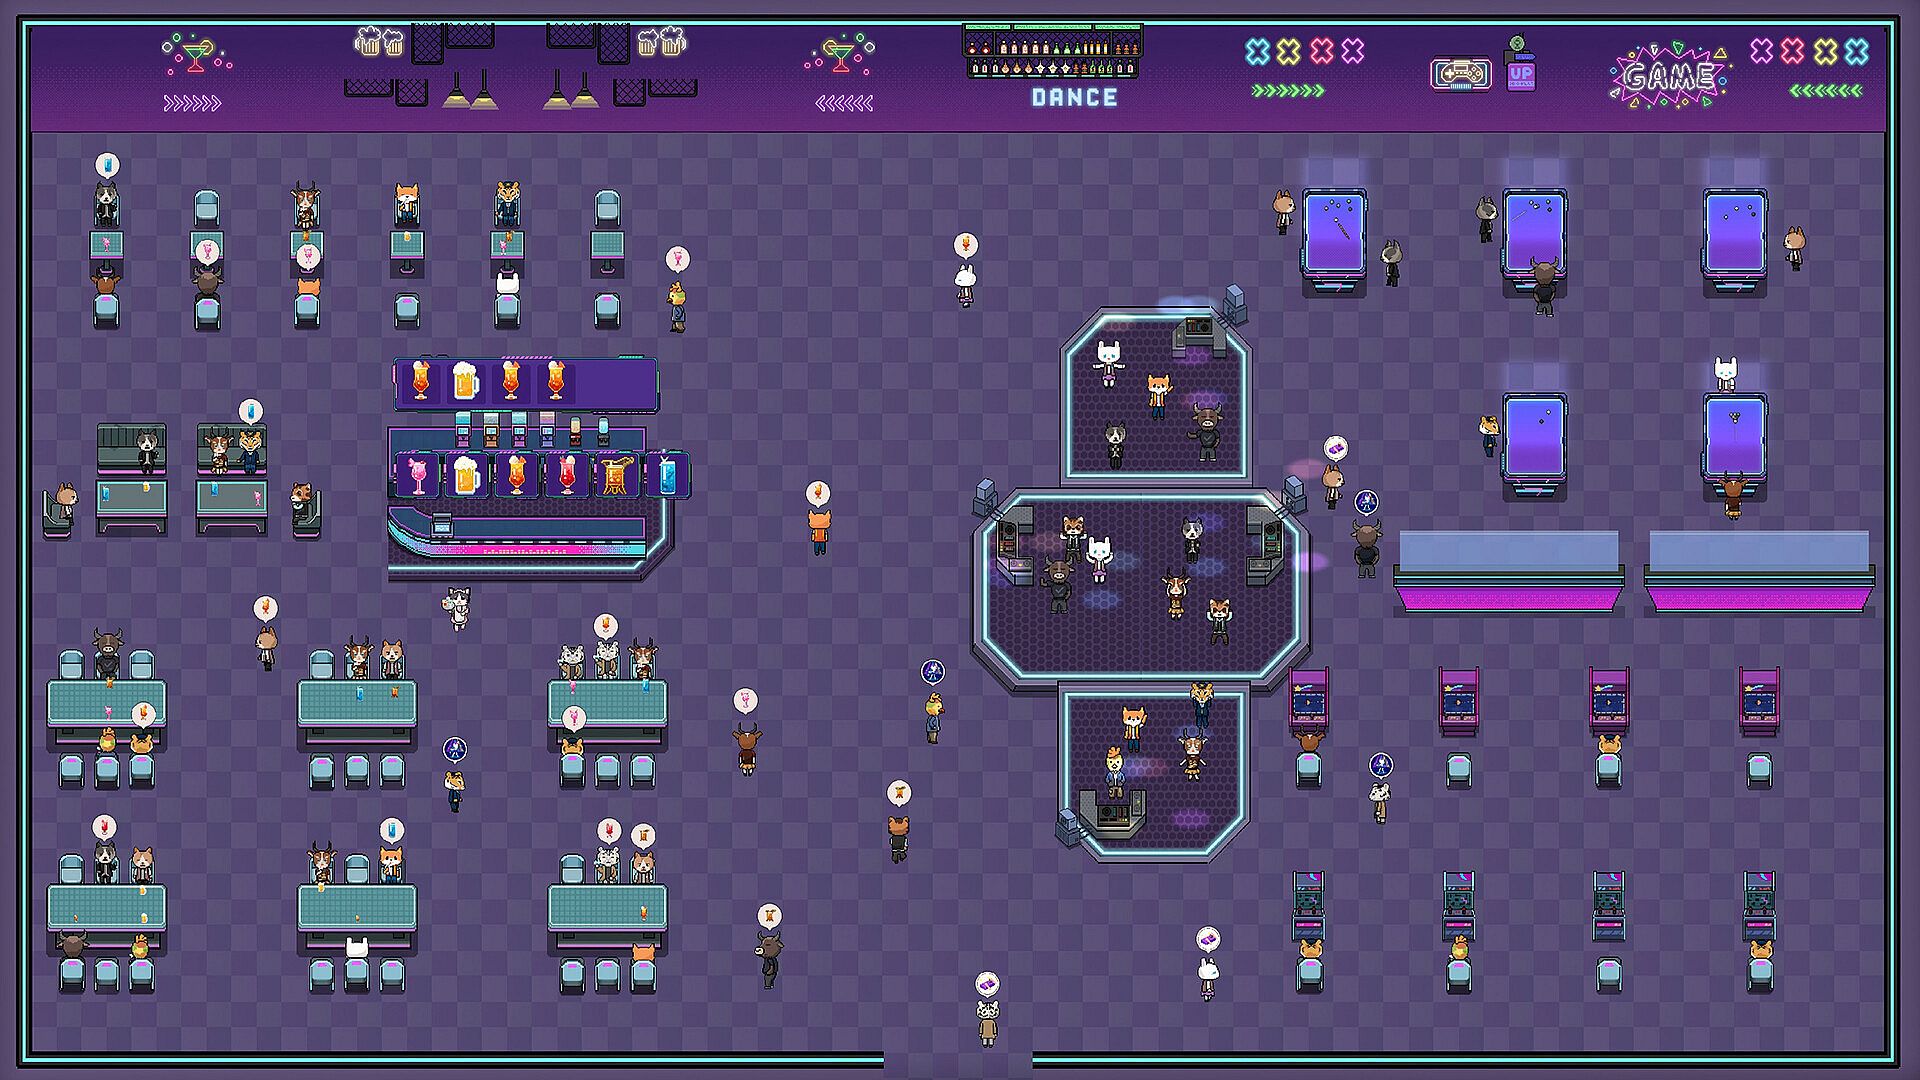
Task: Click the purple ticket bubble above the entrance raccoon
Action: point(987,984)
